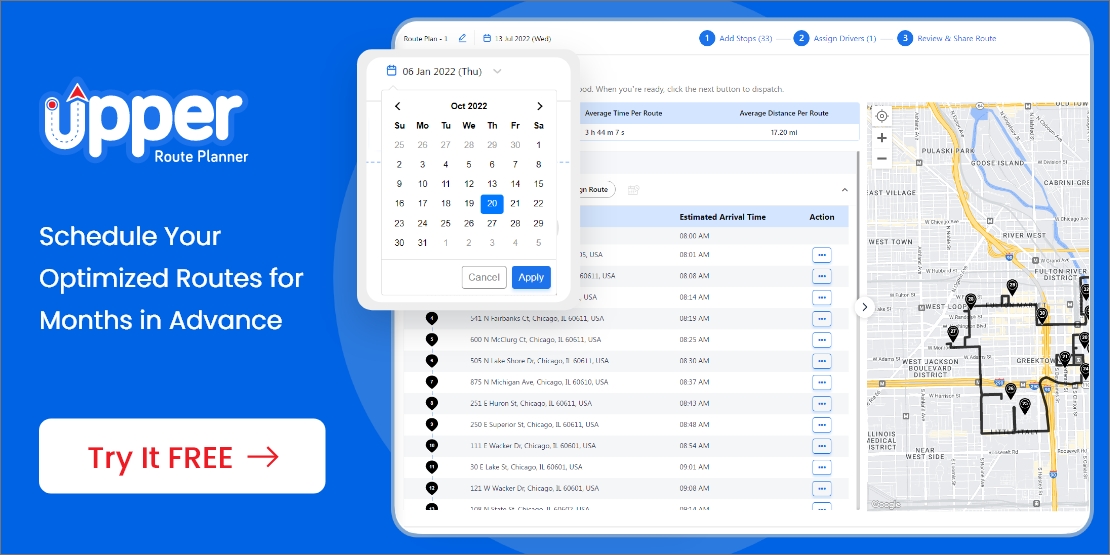Click stop marker 4 in the stops list
The width and height of the screenshot is (1110, 555).
tap(432, 319)
